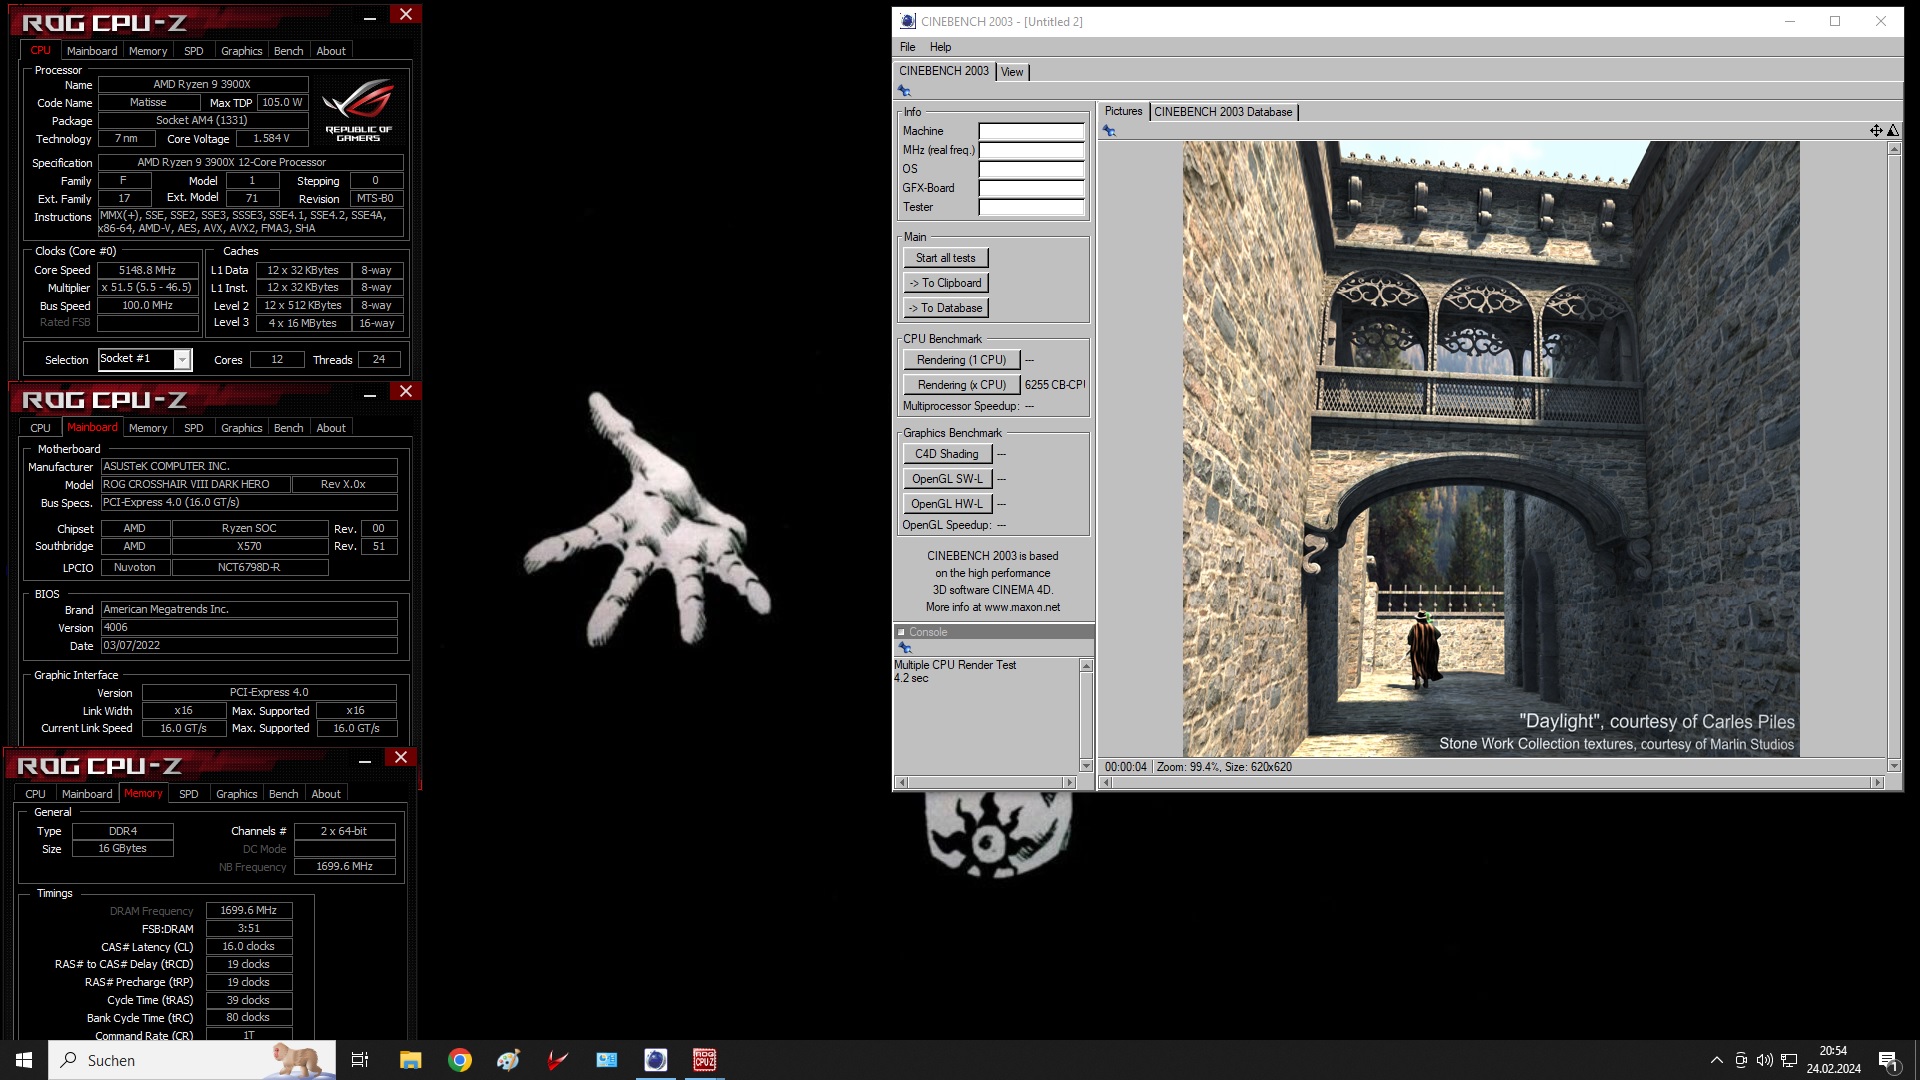Open the File menu in Cinebench
Image resolution: width=1920 pixels, height=1080 pixels.
point(907,47)
